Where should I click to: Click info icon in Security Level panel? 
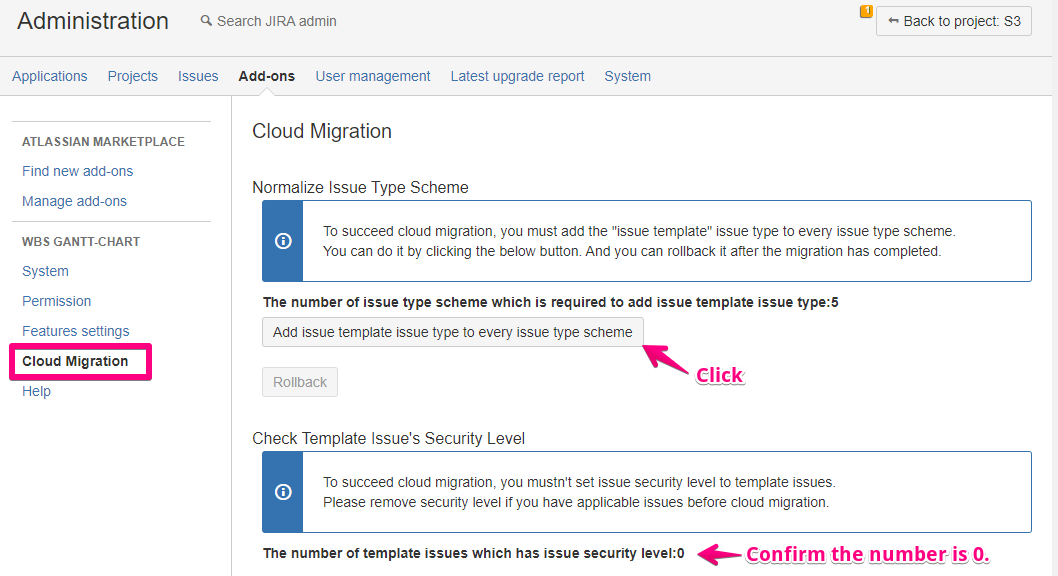[x=284, y=492]
